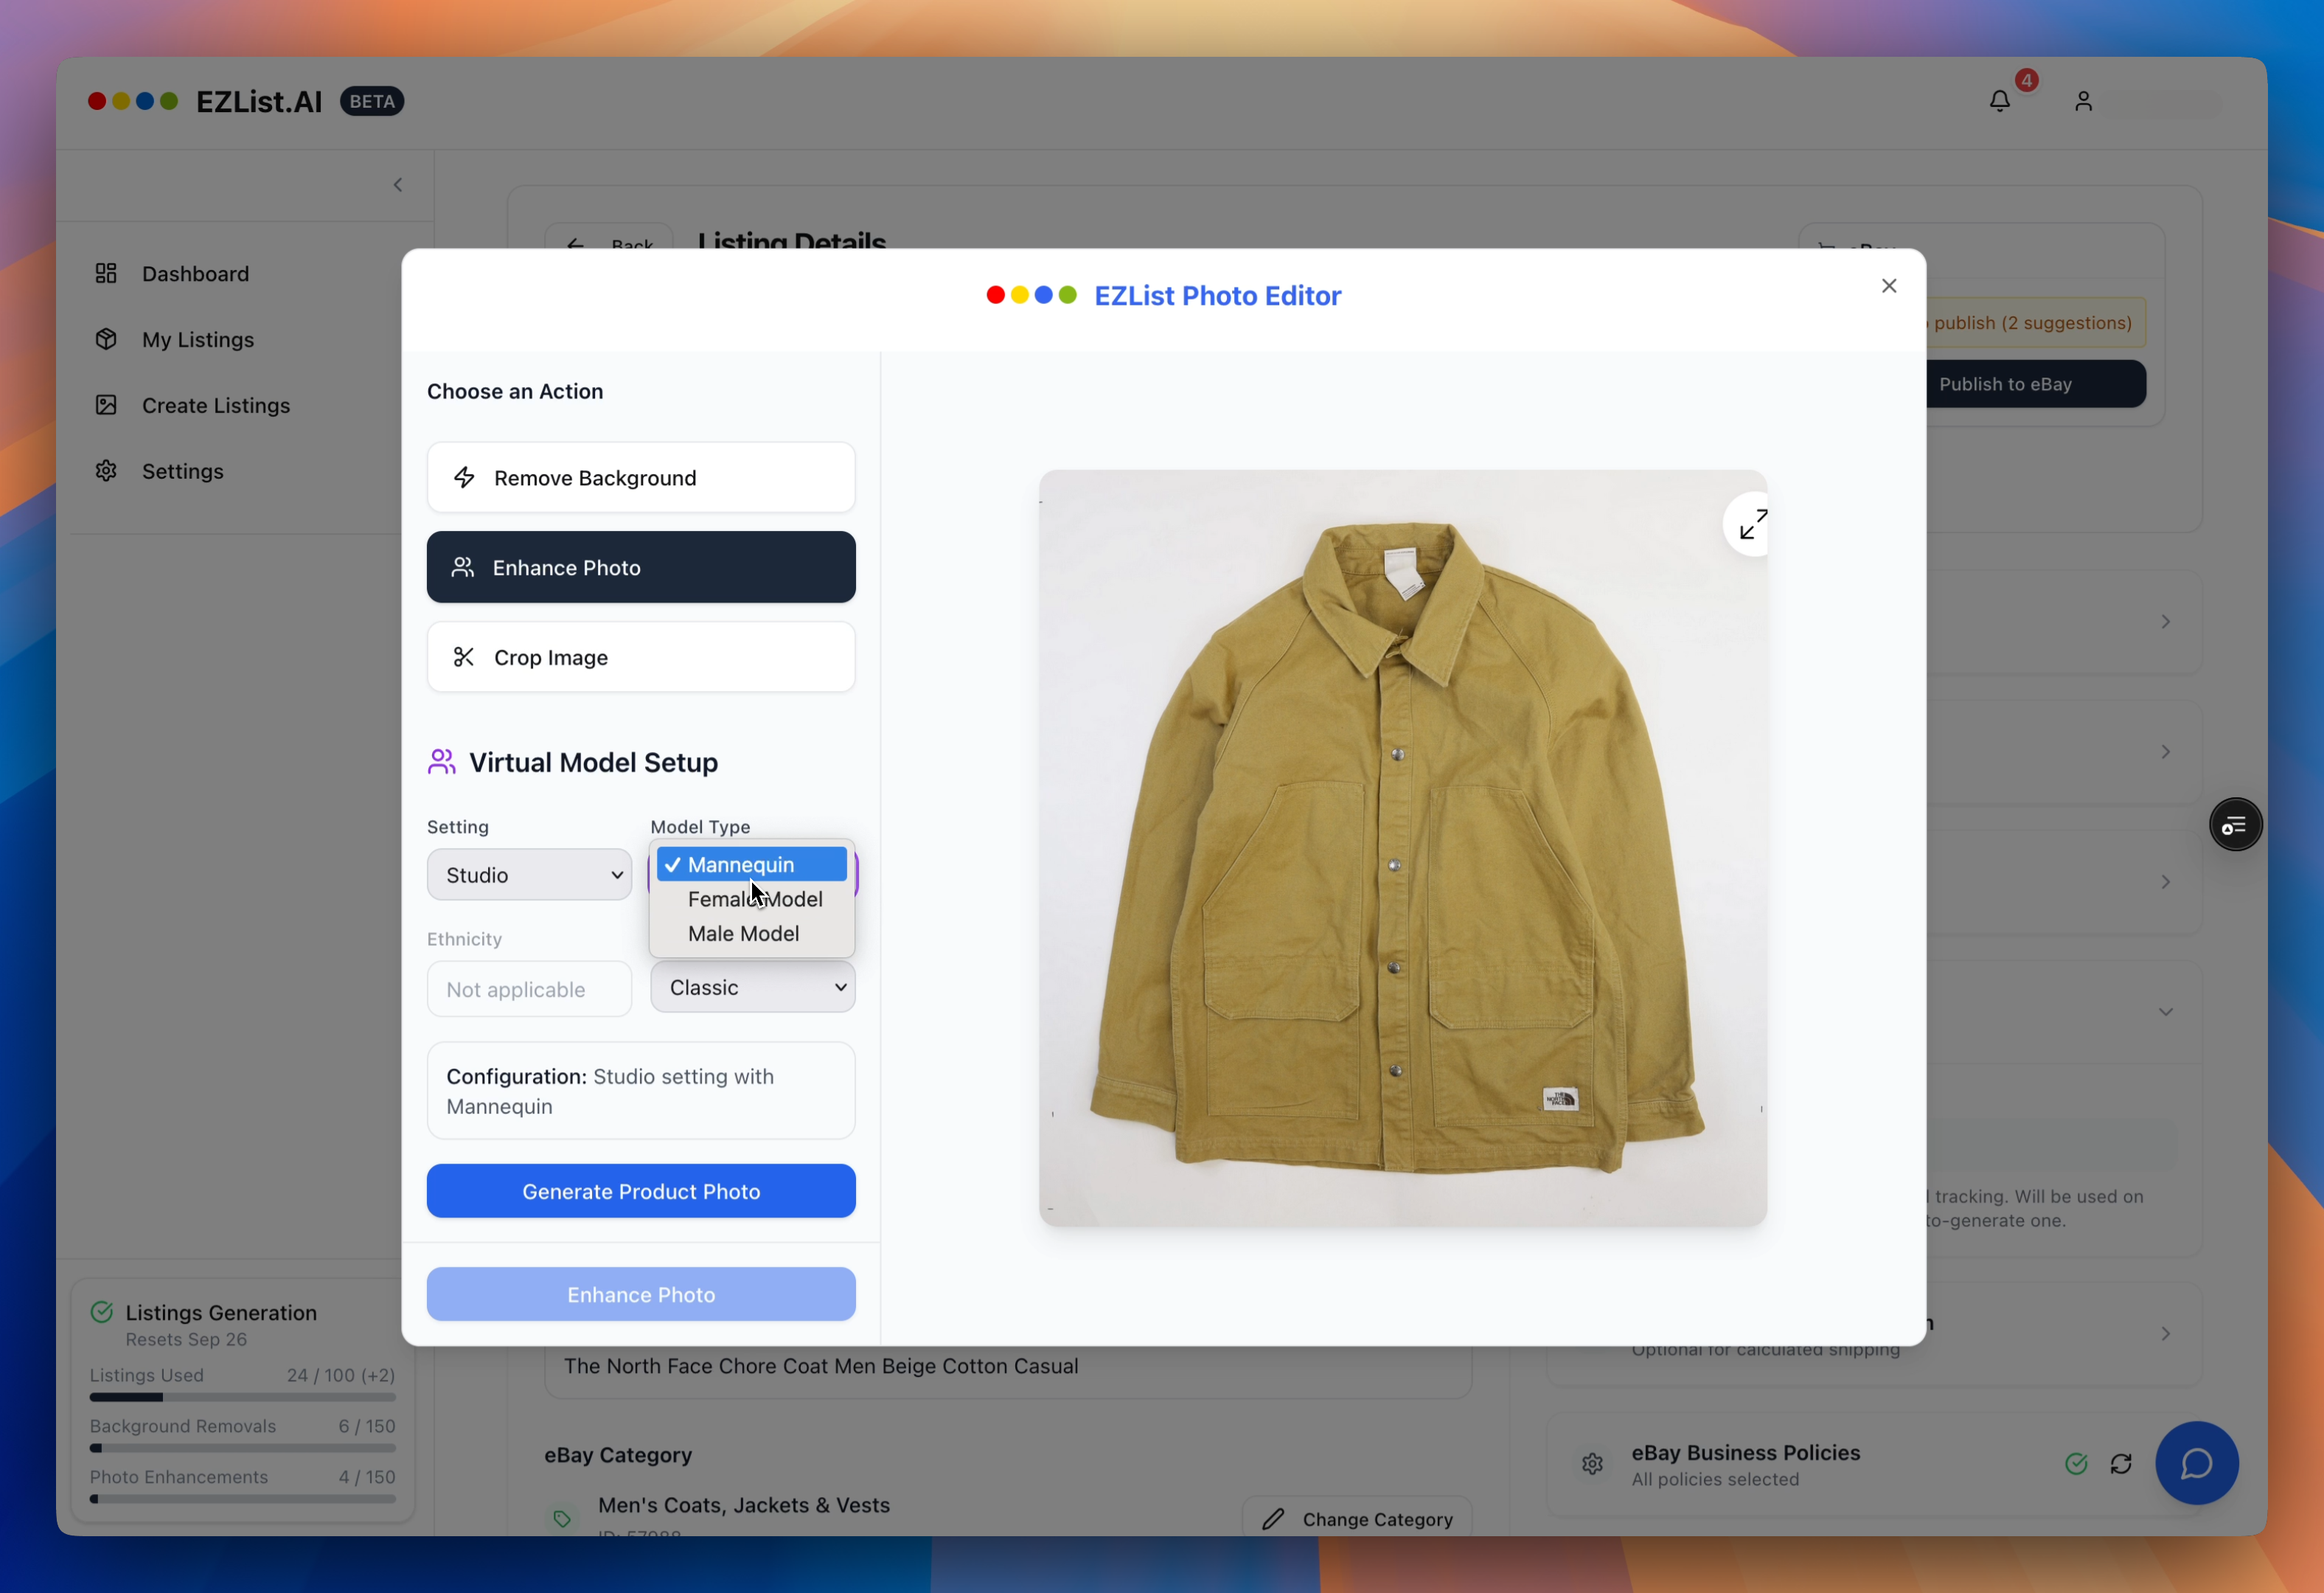This screenshot has width=2324, height=1593.
Task: Select the Crop Image action
Action: tap(640, 657)
